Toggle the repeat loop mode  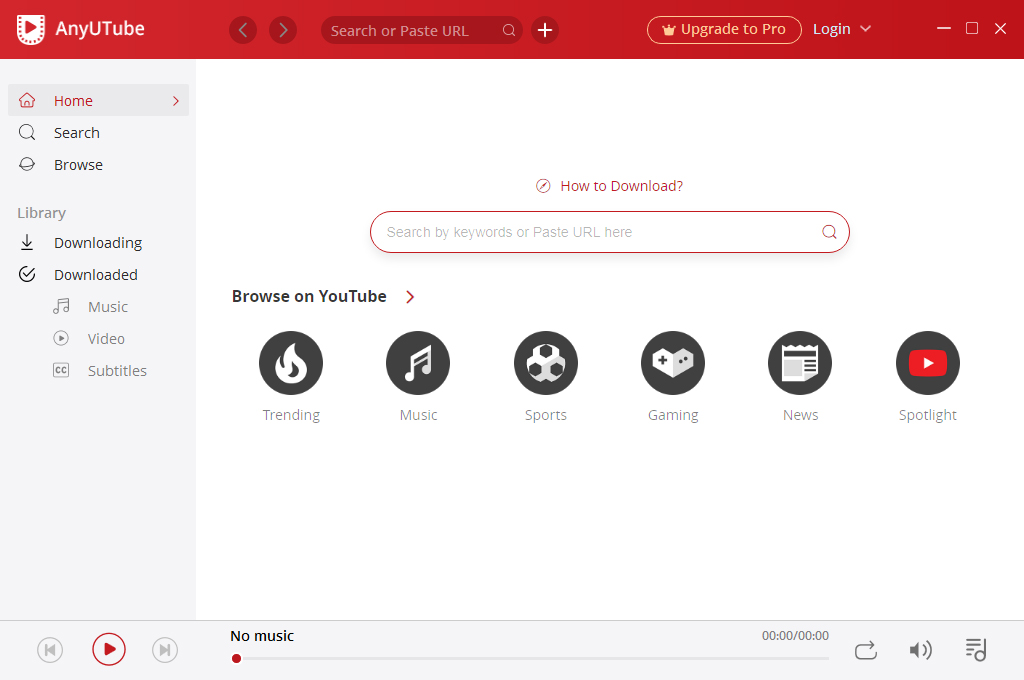[x=866, y=651]
